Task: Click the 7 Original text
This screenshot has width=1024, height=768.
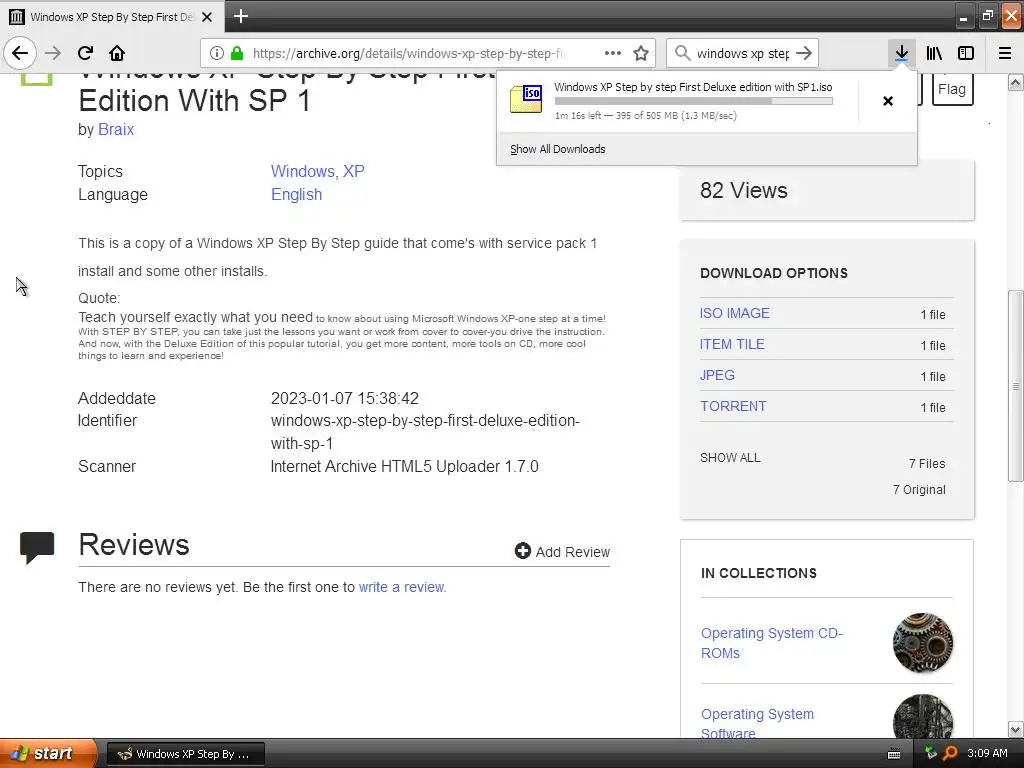Action: coord(919,489)
